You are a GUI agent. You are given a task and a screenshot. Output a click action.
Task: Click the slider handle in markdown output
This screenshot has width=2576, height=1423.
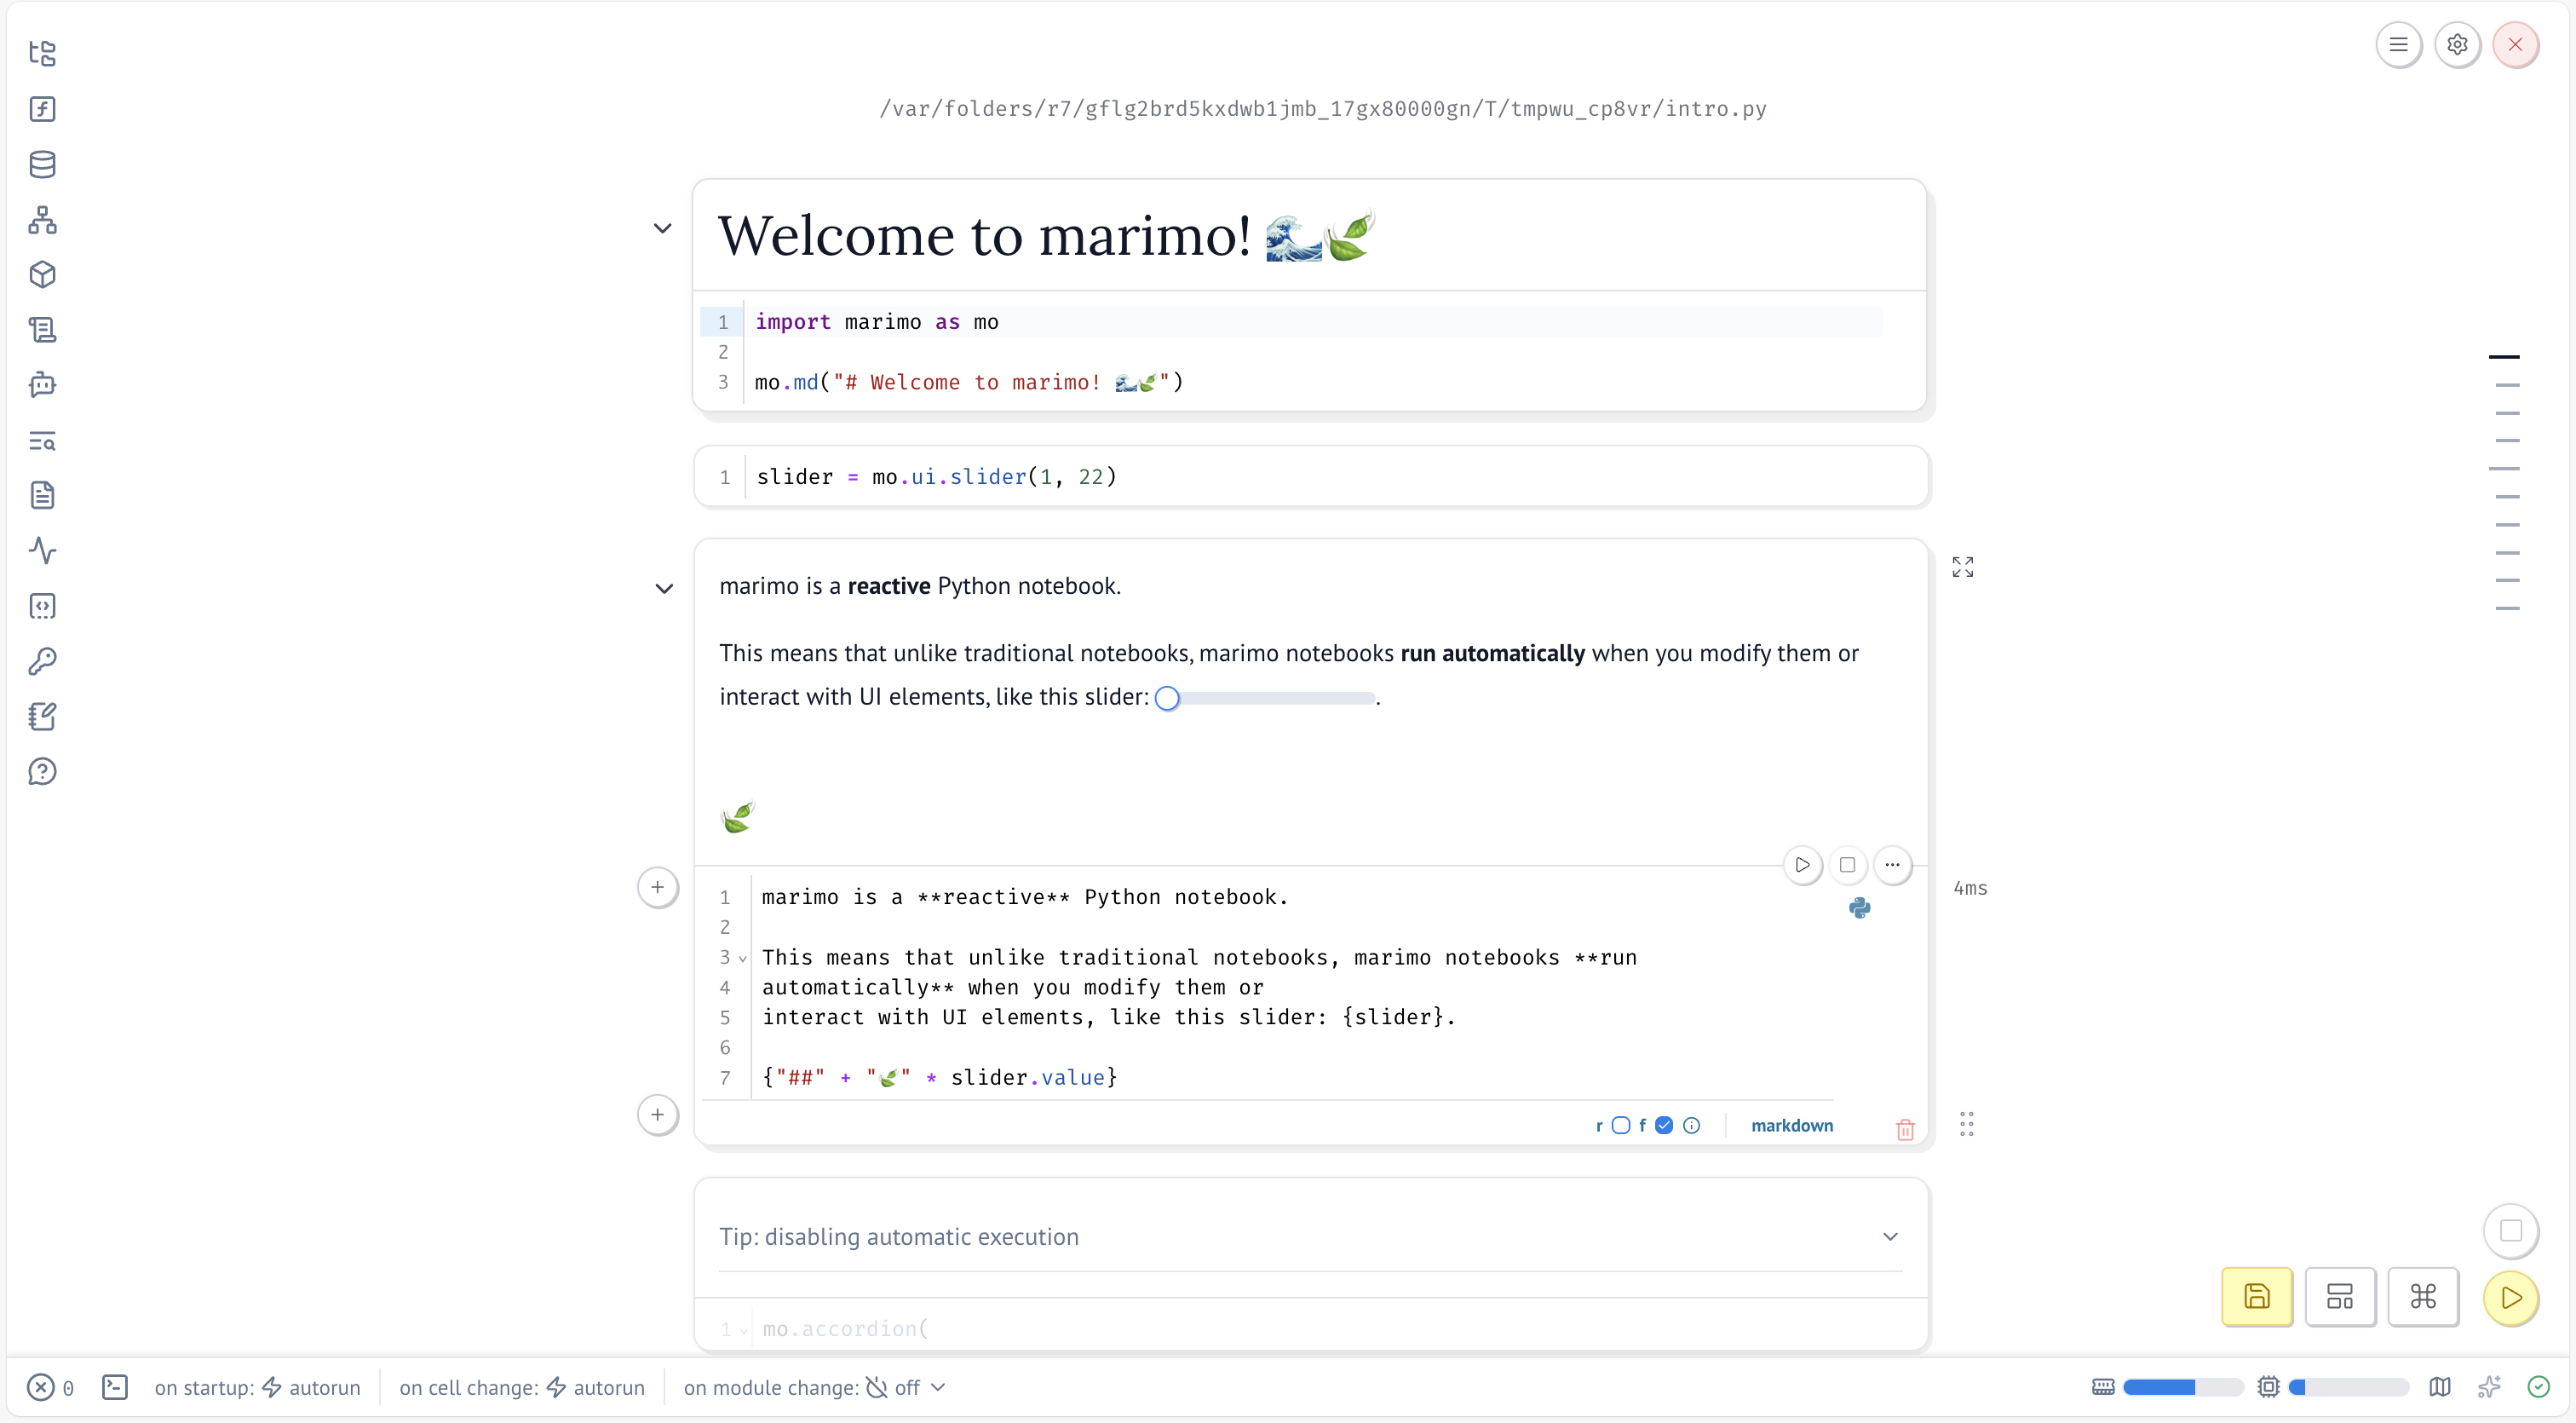tap(1167, 698)
